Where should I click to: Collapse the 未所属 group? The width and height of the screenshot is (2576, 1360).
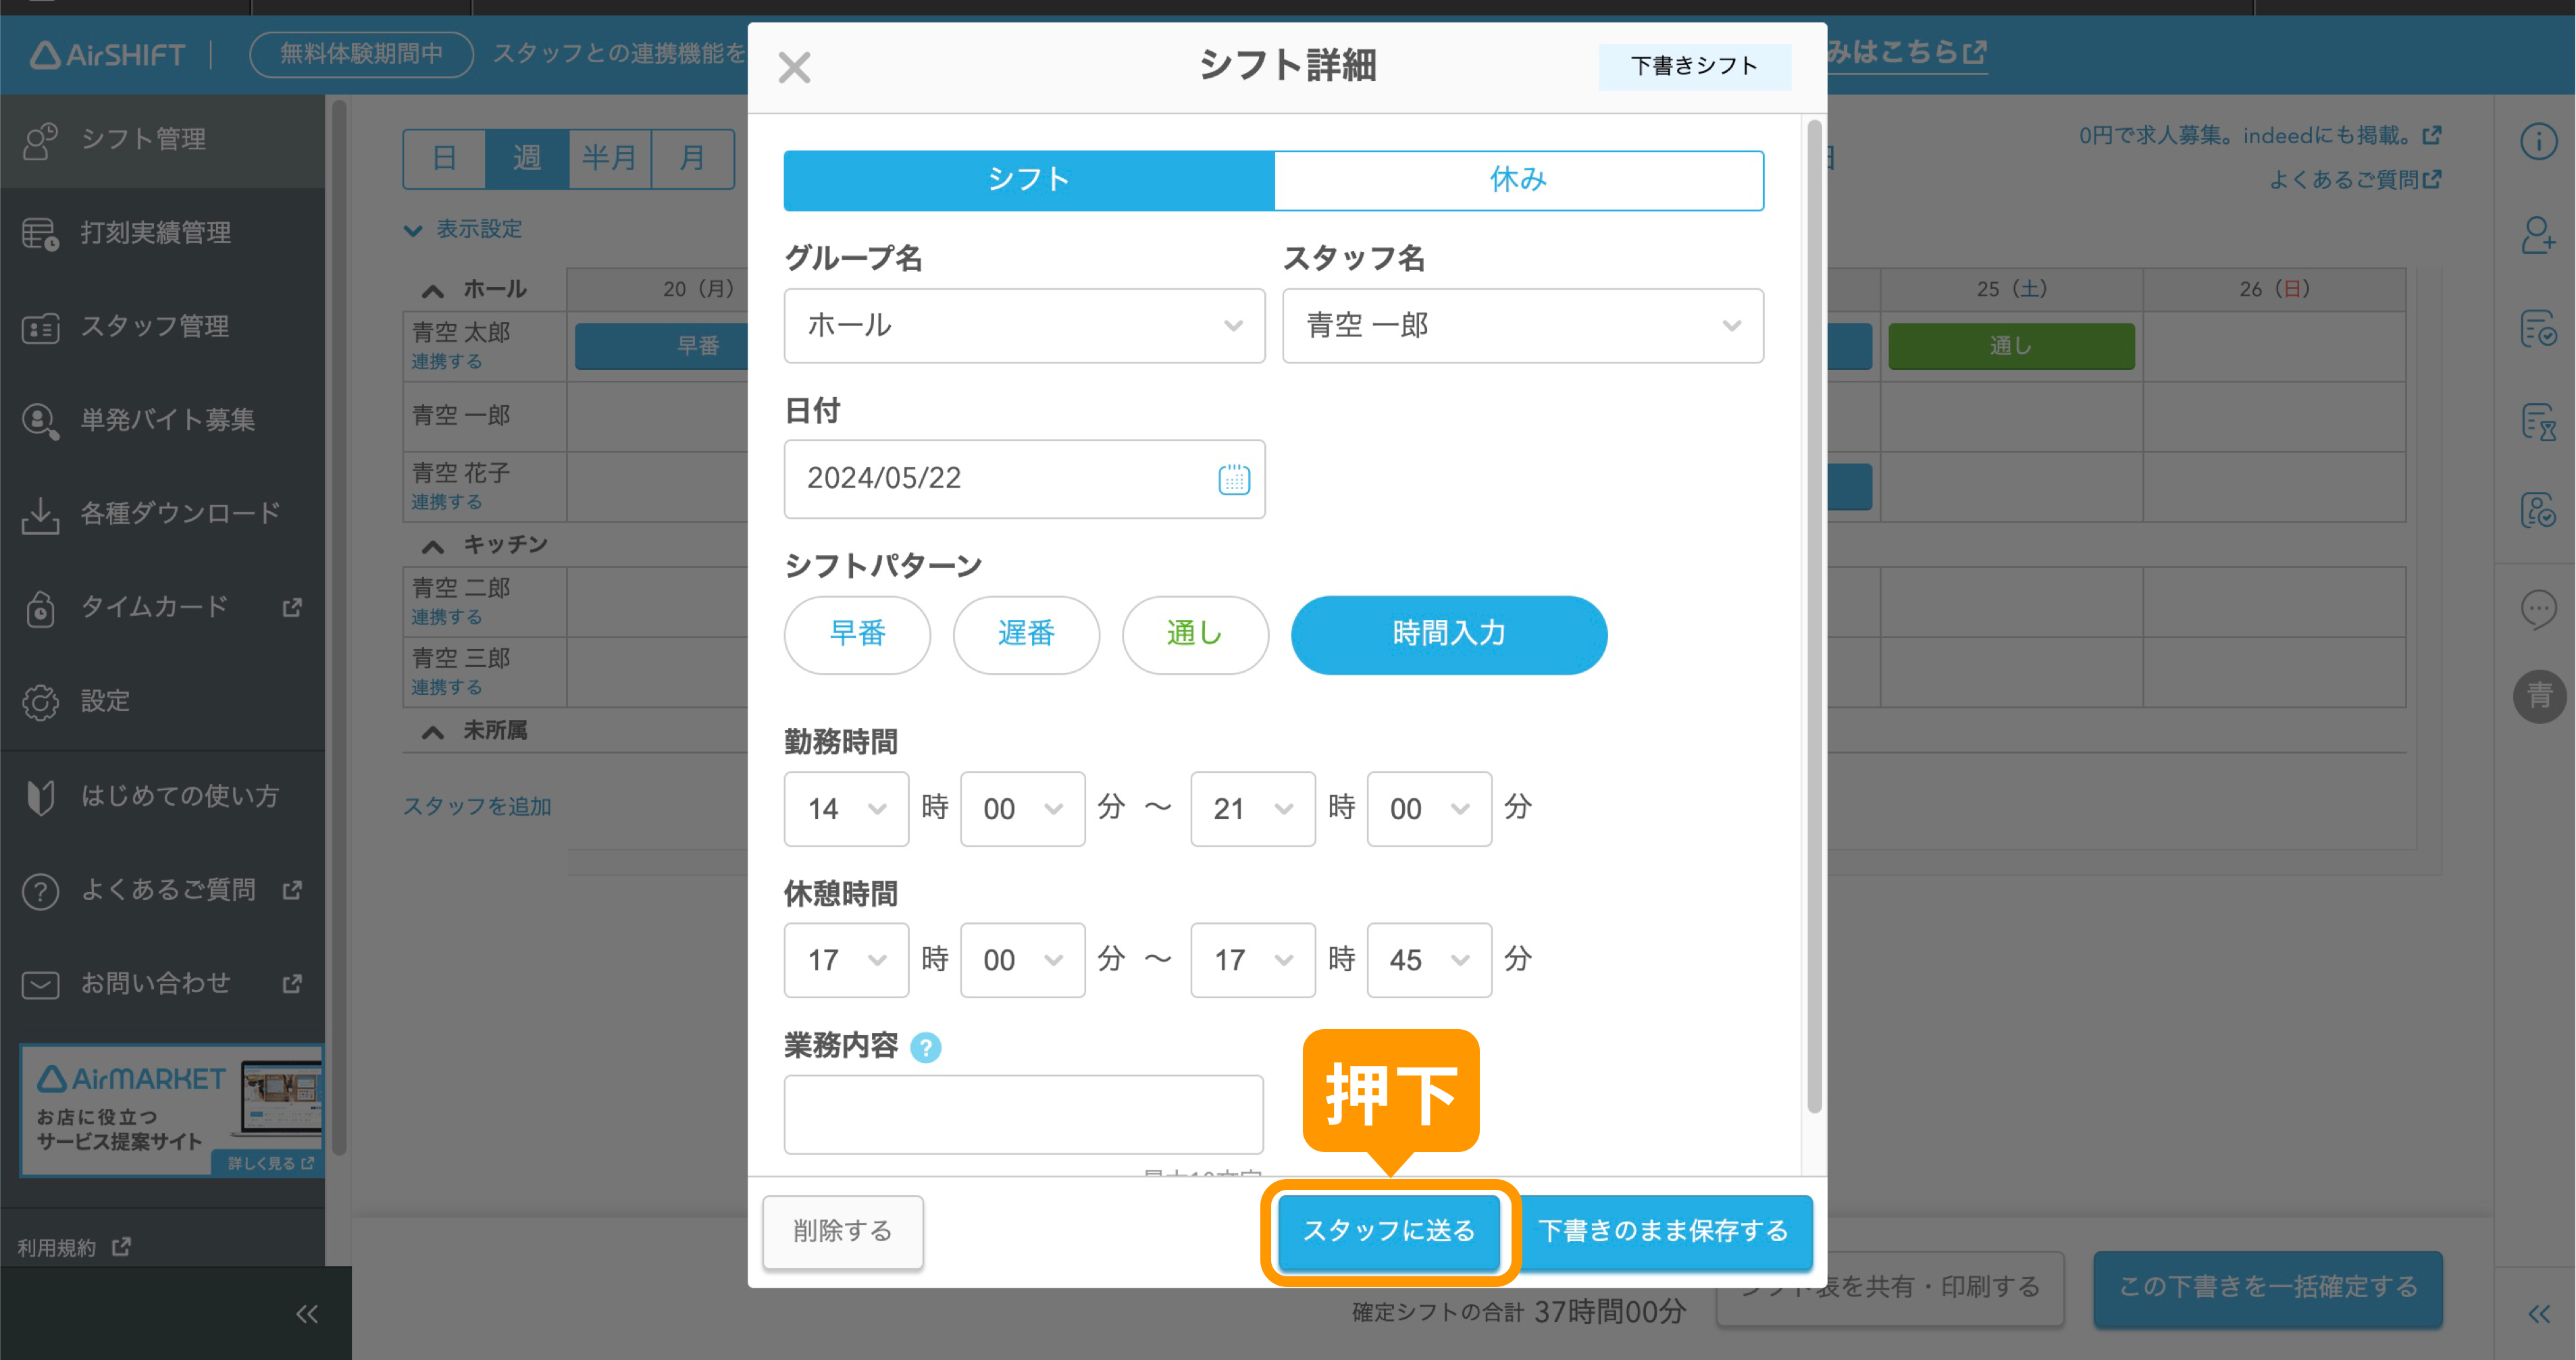pos(432,732)
